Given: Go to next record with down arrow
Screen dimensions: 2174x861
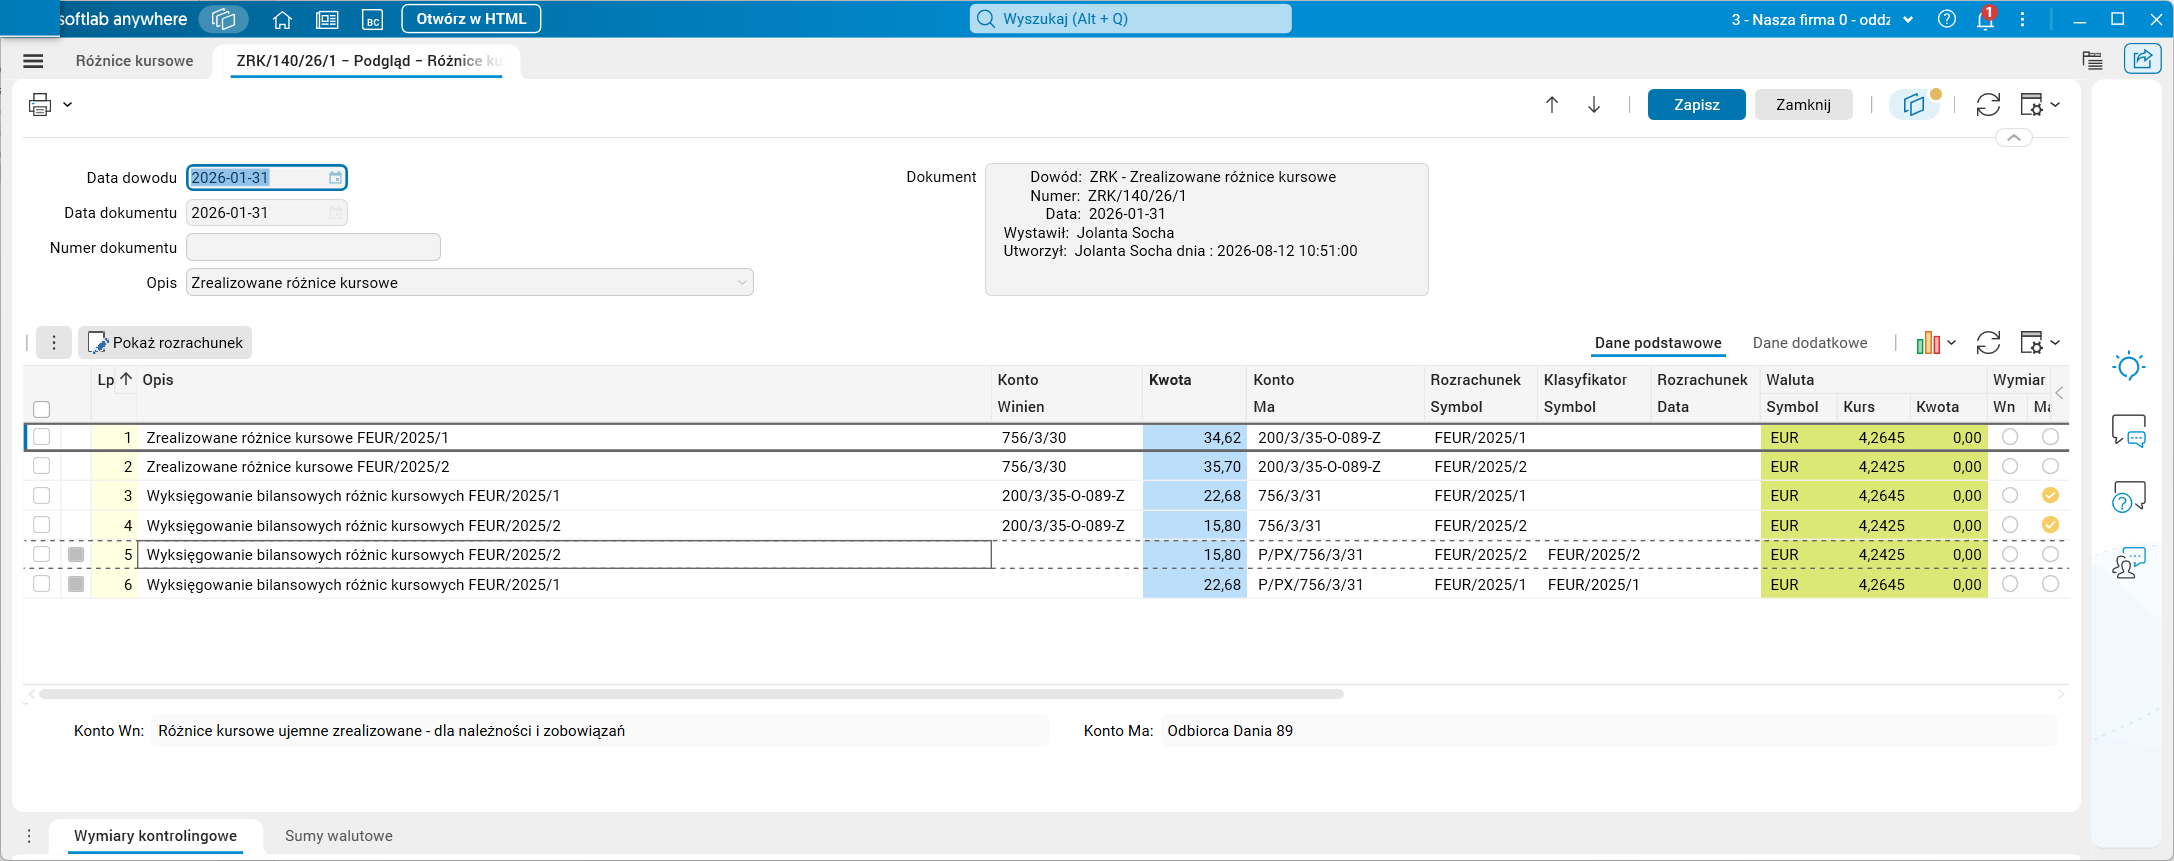Looking at the screenshot, I should pyautogui.click(x=1594, y=104).
